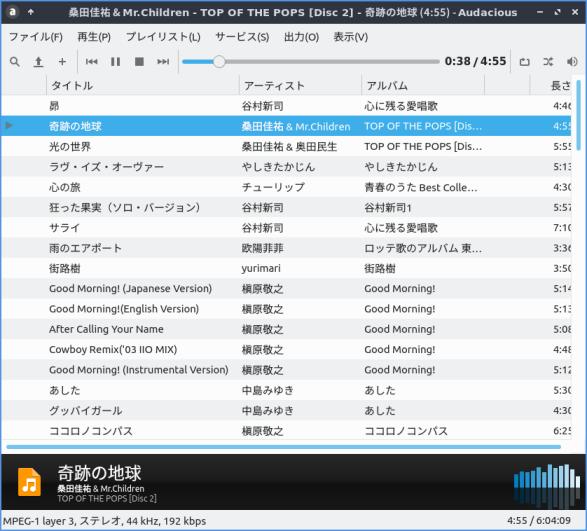Select Good Morning! (Japanese Version)
This screenshot has width=587, height=531.
pyautogui.click(x=130, y=288)
